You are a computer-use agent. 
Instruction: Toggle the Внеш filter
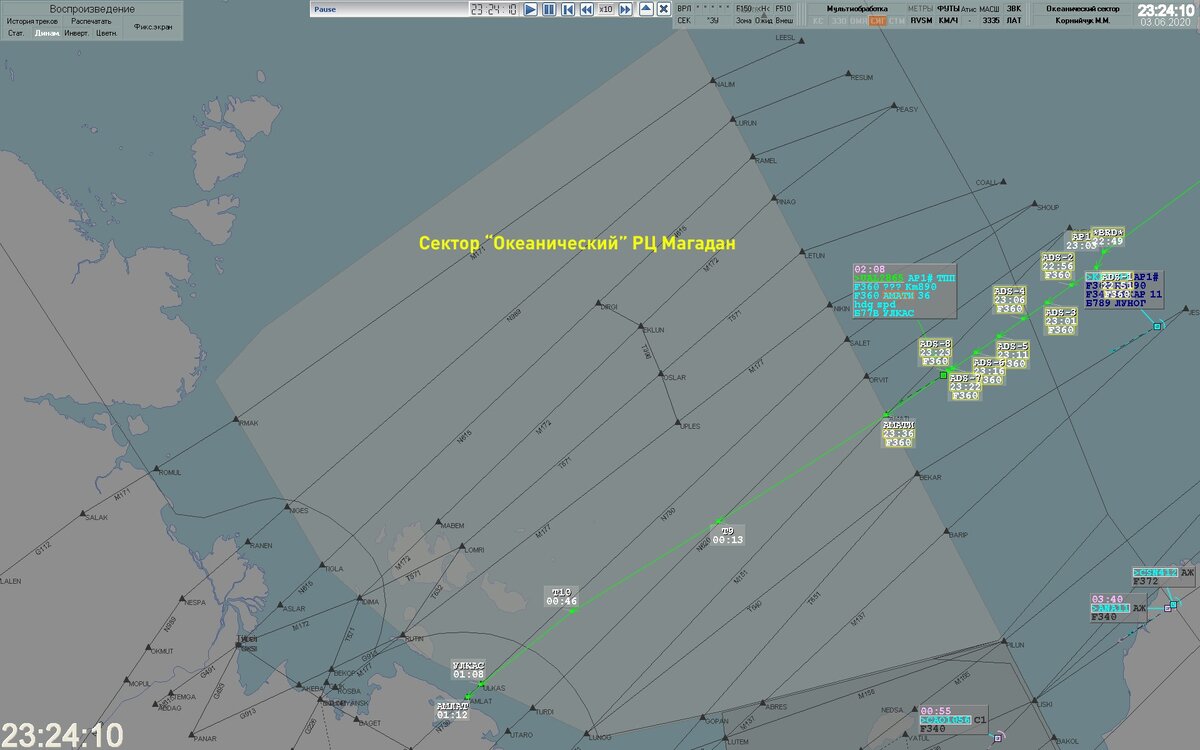[784, 20]
